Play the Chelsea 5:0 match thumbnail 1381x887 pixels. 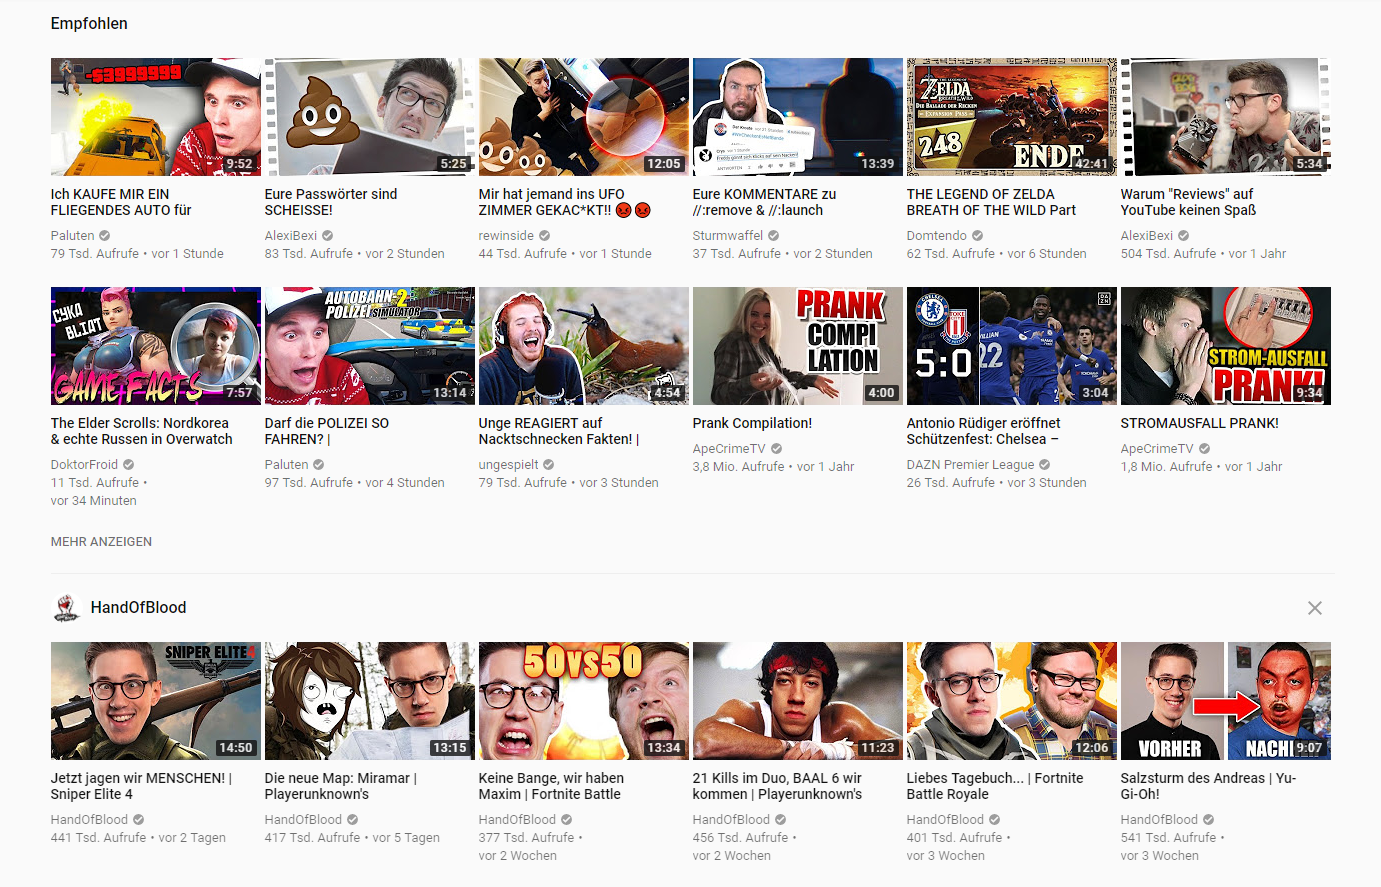tap(1011, 346)
